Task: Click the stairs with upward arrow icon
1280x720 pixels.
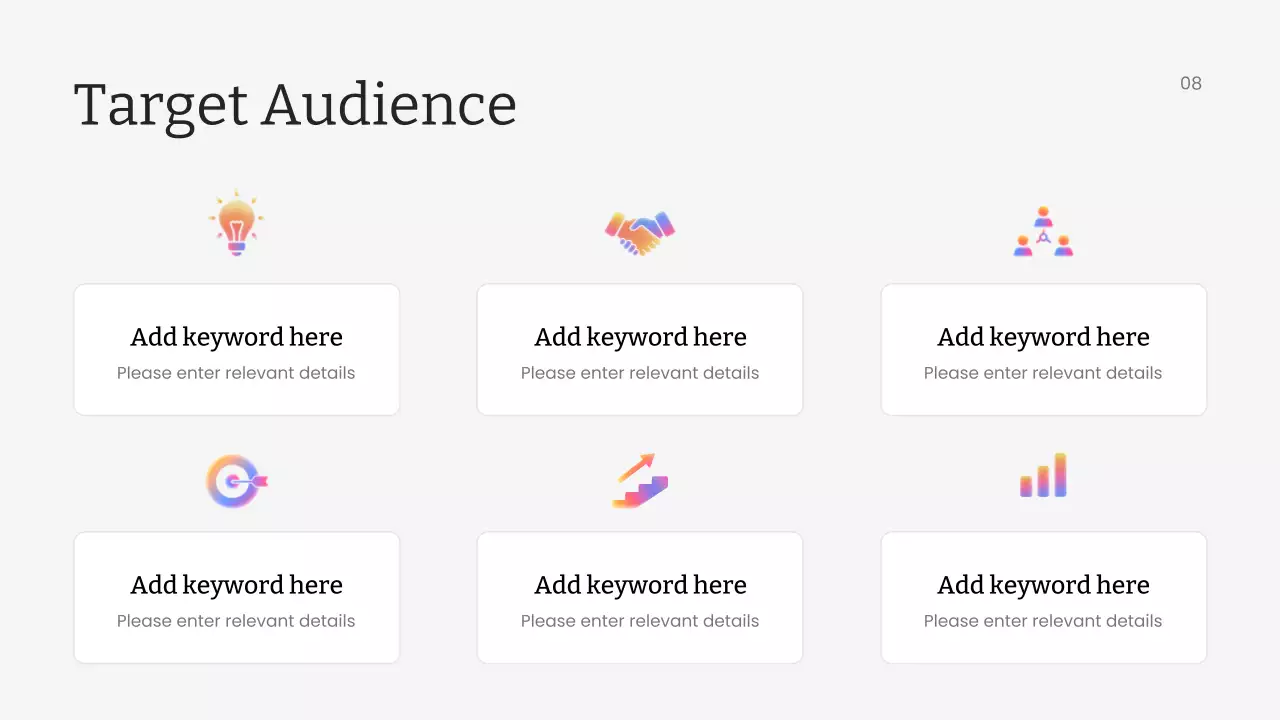Action: point(640,481)
